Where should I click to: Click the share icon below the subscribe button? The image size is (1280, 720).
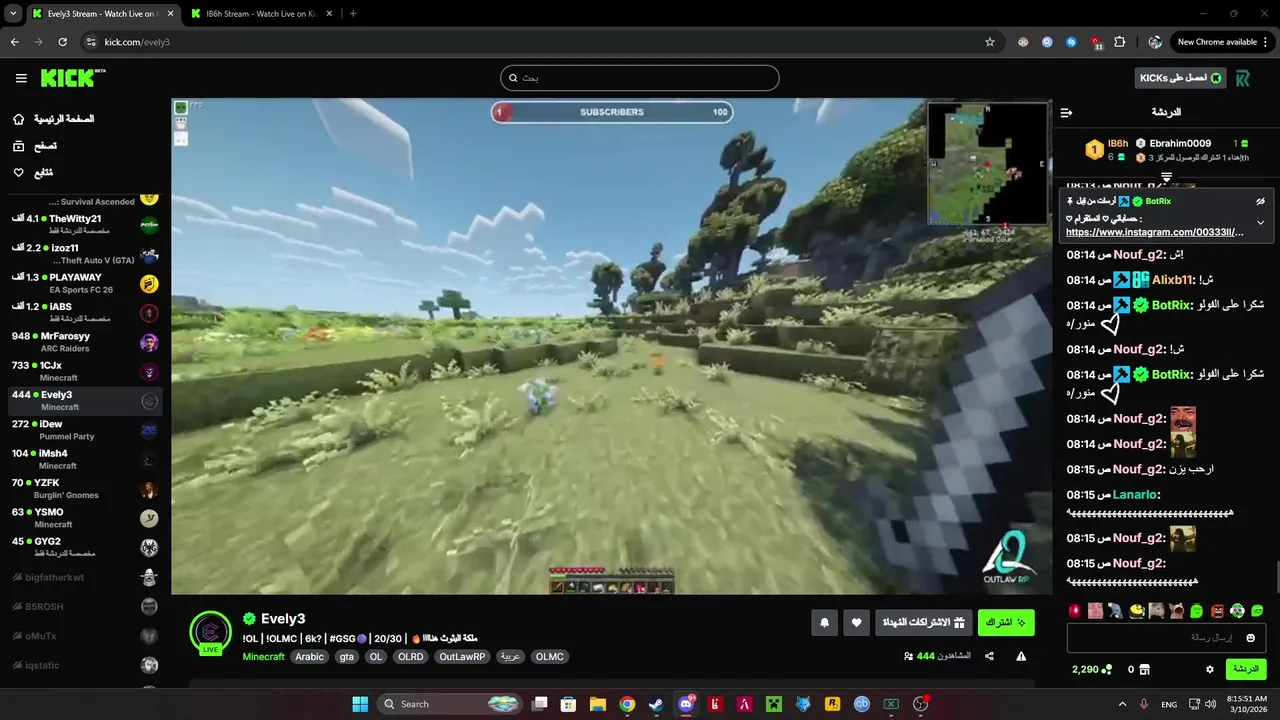point(989,656)
